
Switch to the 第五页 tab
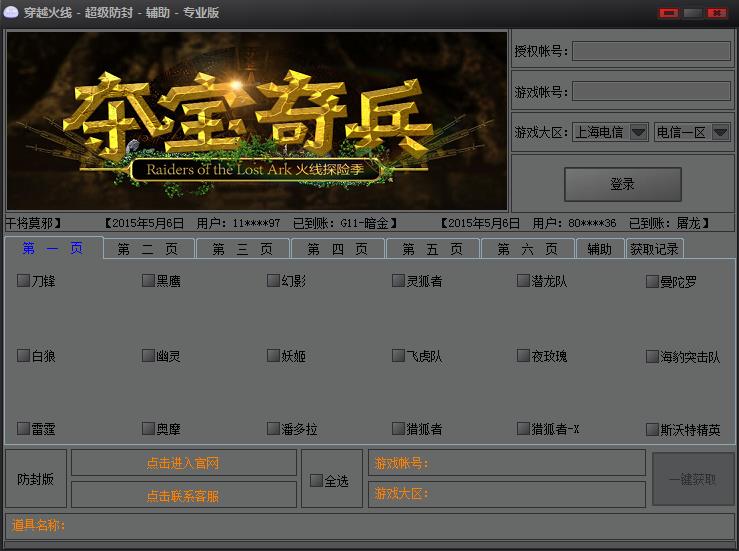[x=433, y=249]
